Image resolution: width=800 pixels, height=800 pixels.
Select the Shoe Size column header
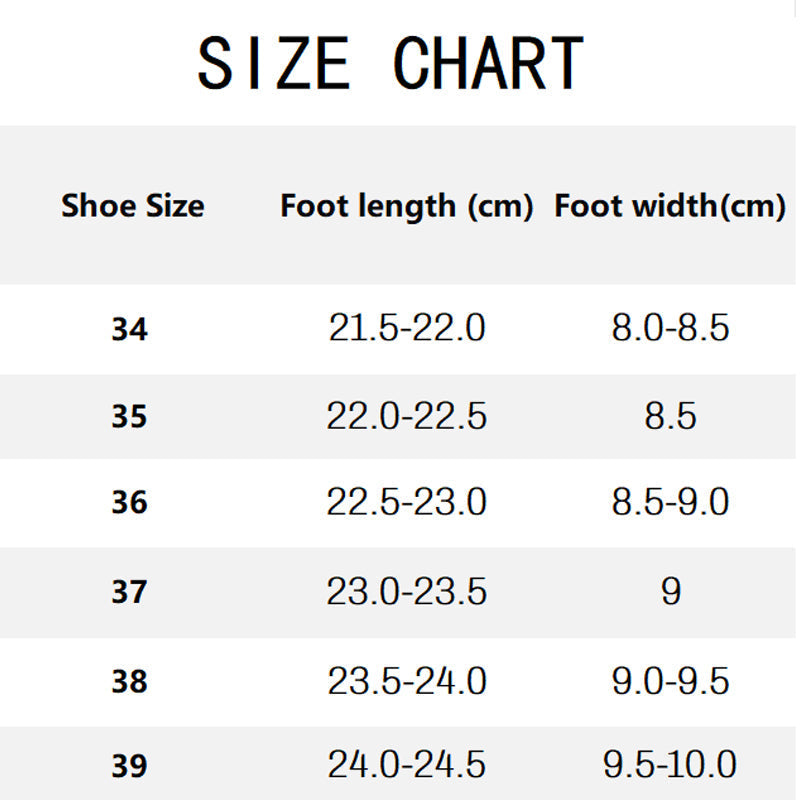click(132, 206)
